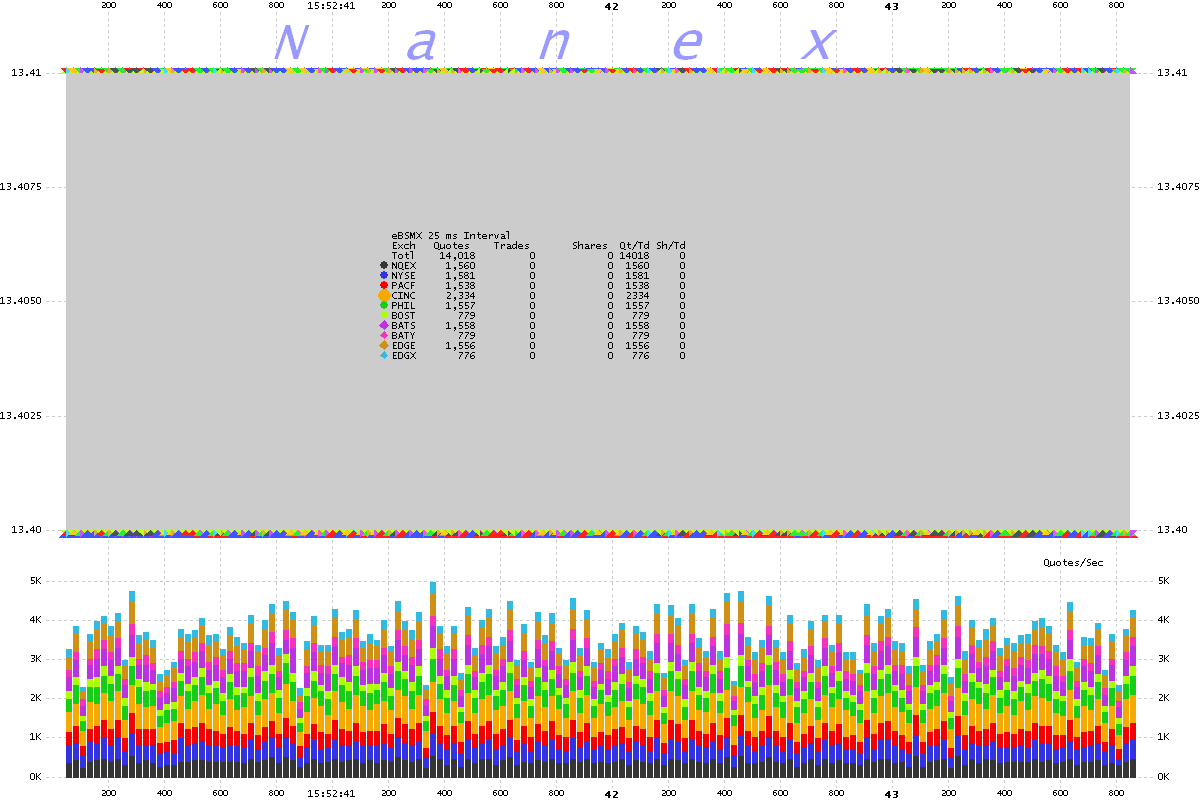Click '13.4050' on the right price axis
The image size is (1200, 800).
coord(1176,301)
